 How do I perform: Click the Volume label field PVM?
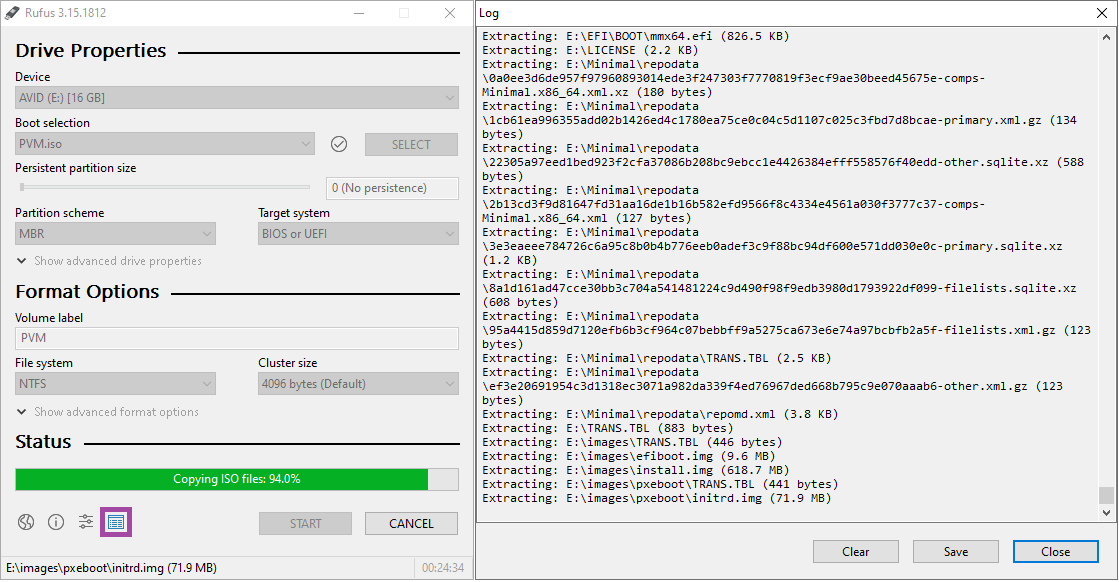237,338
